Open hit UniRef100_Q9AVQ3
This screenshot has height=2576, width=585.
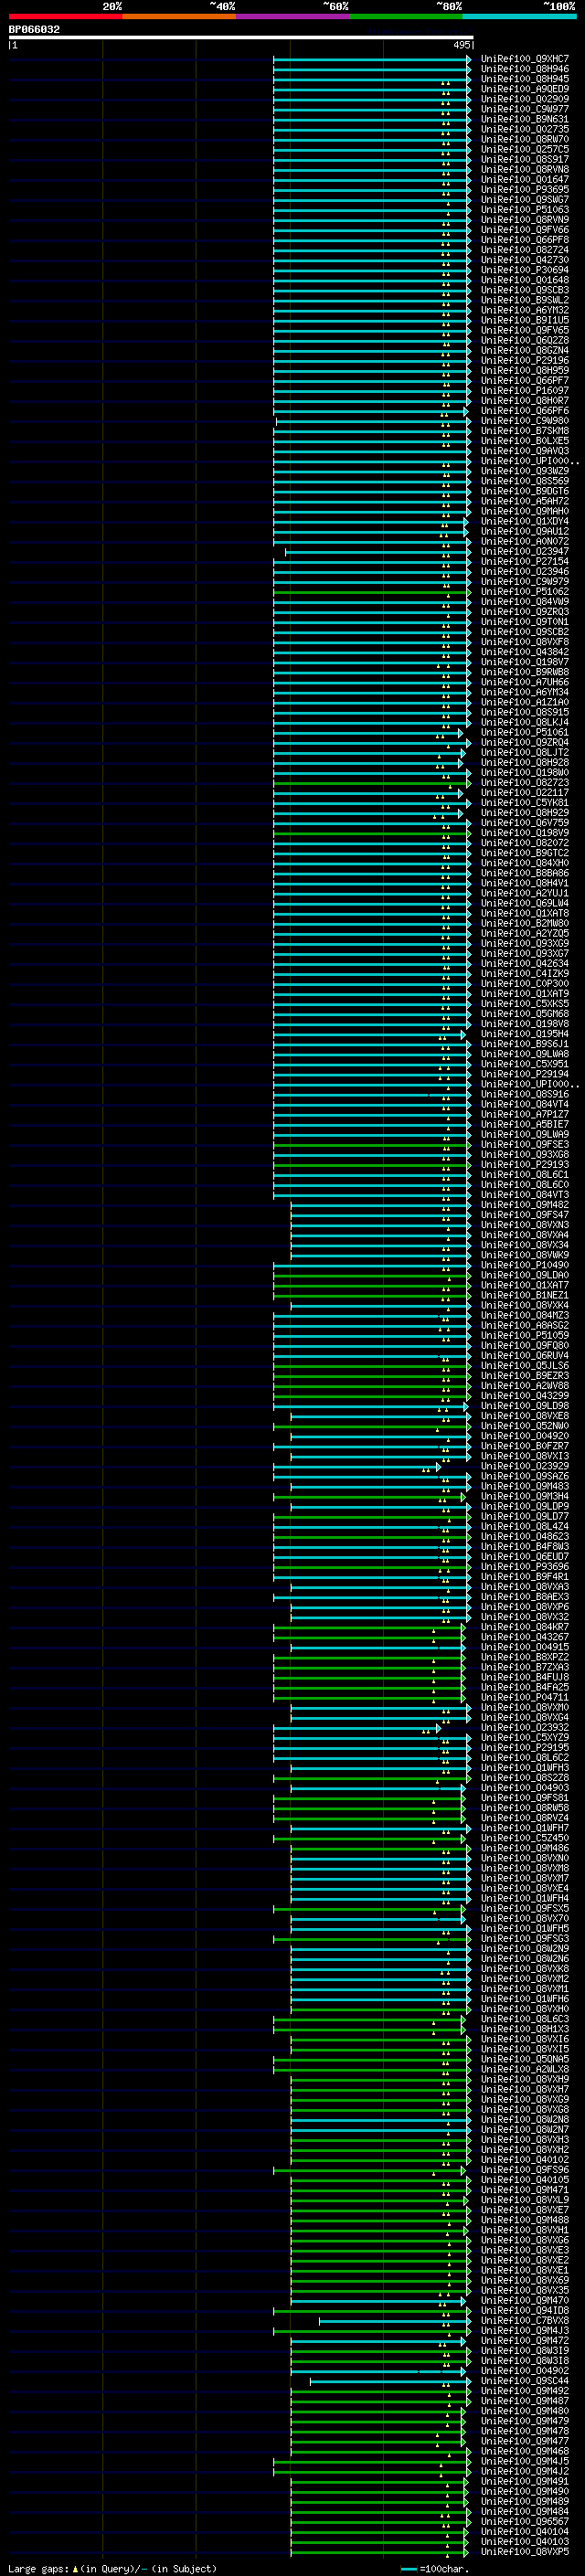524,451
